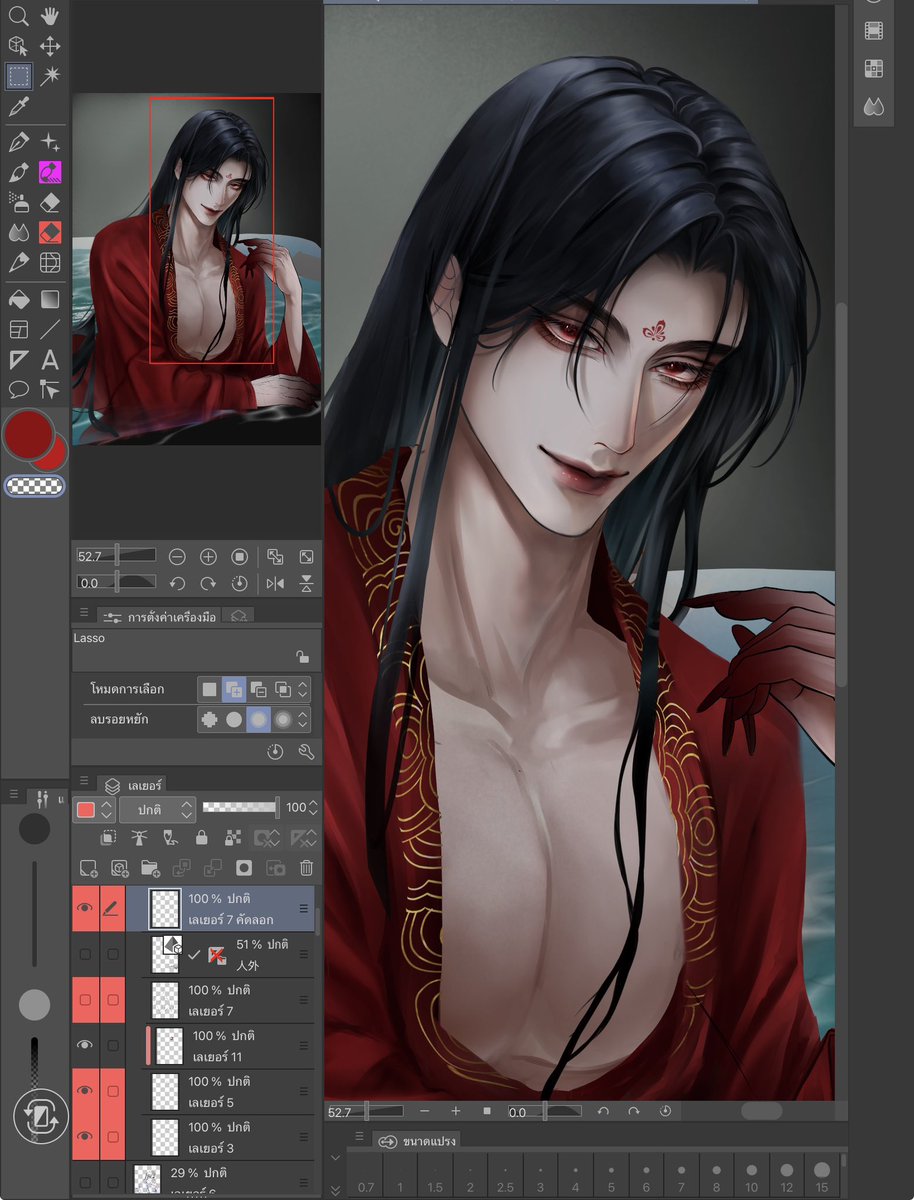The height and width of the screenshot is (1200, 914).
Task: Pick brush size 10 preset
Action: 751,1177
